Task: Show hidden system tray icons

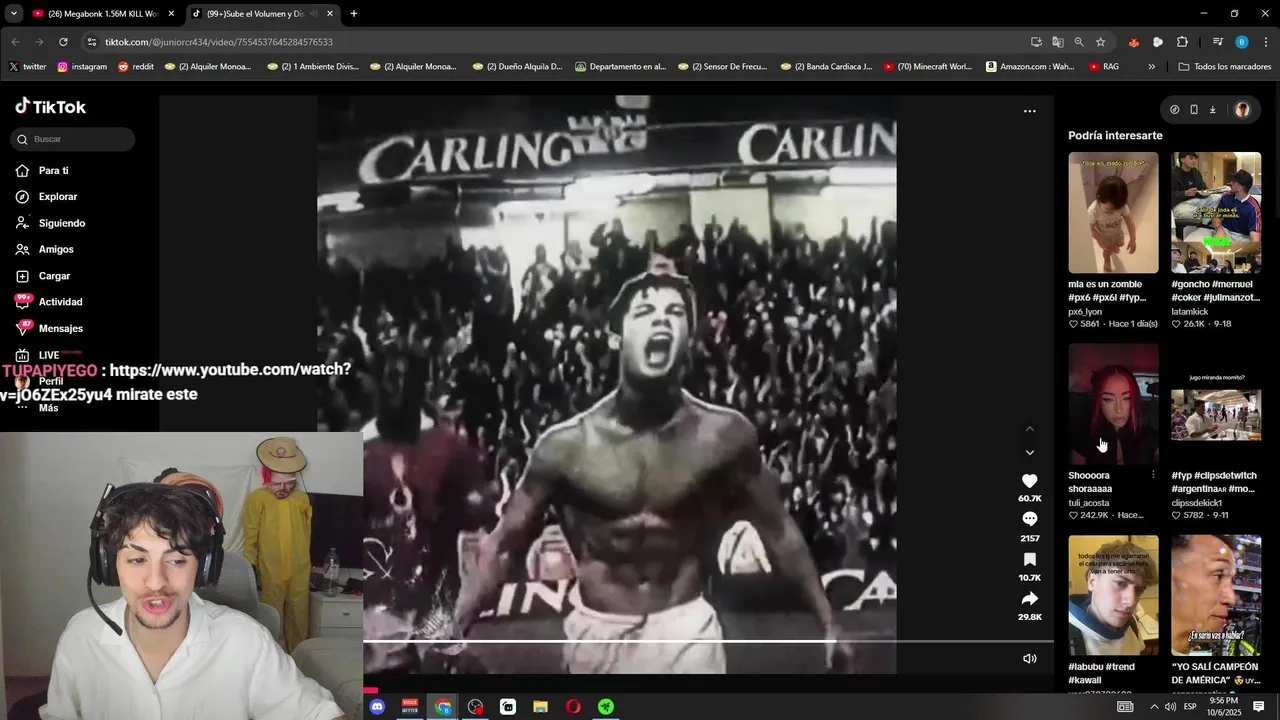Action: point(1154,707)
